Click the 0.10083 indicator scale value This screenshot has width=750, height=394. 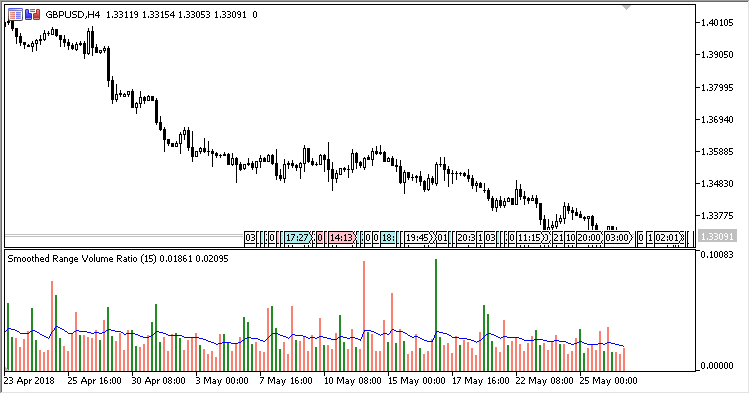(717, 255)
